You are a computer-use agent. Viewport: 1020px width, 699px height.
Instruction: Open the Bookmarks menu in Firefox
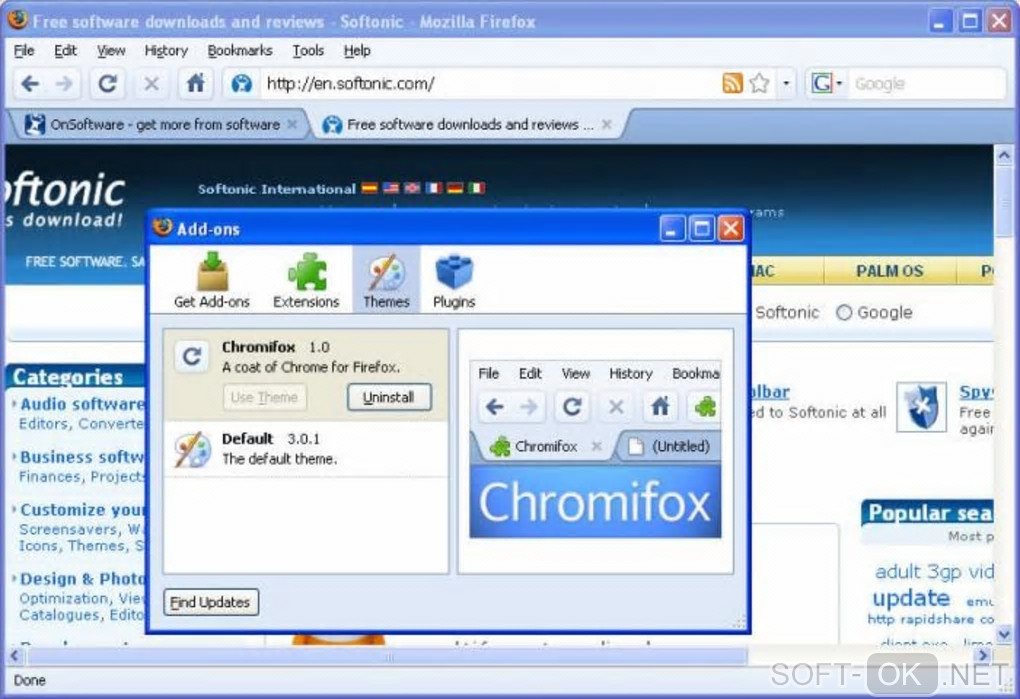[240, 51]
